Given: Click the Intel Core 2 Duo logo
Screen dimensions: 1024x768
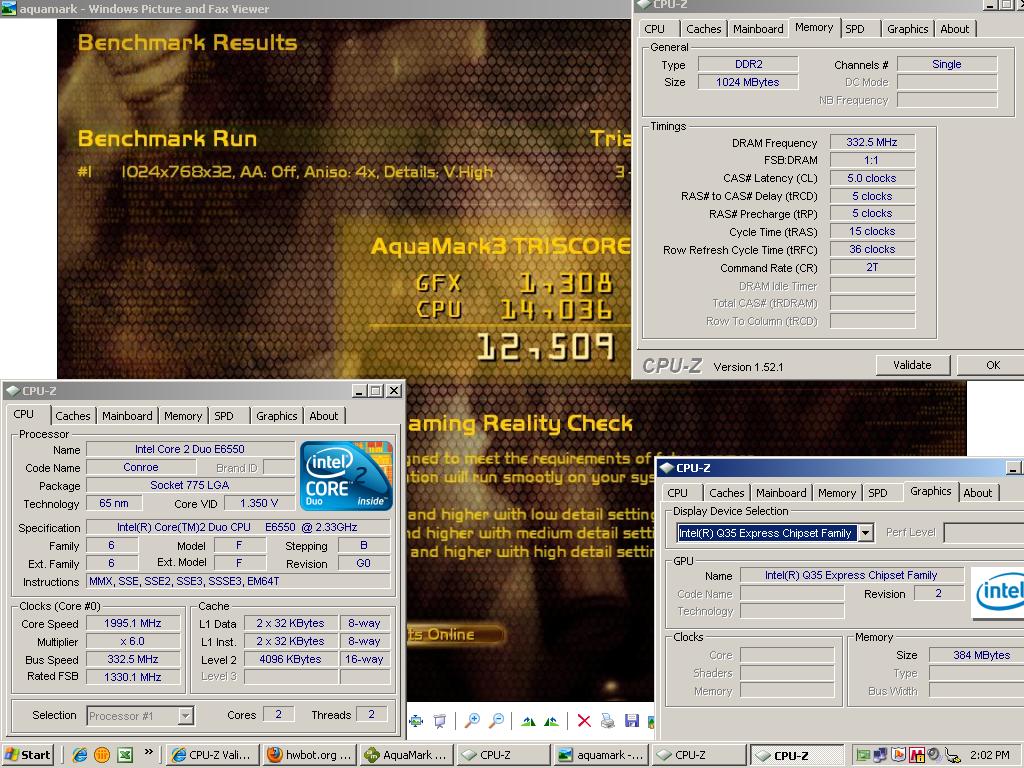Looking at the screenshot, I should [x=346, y=476].
